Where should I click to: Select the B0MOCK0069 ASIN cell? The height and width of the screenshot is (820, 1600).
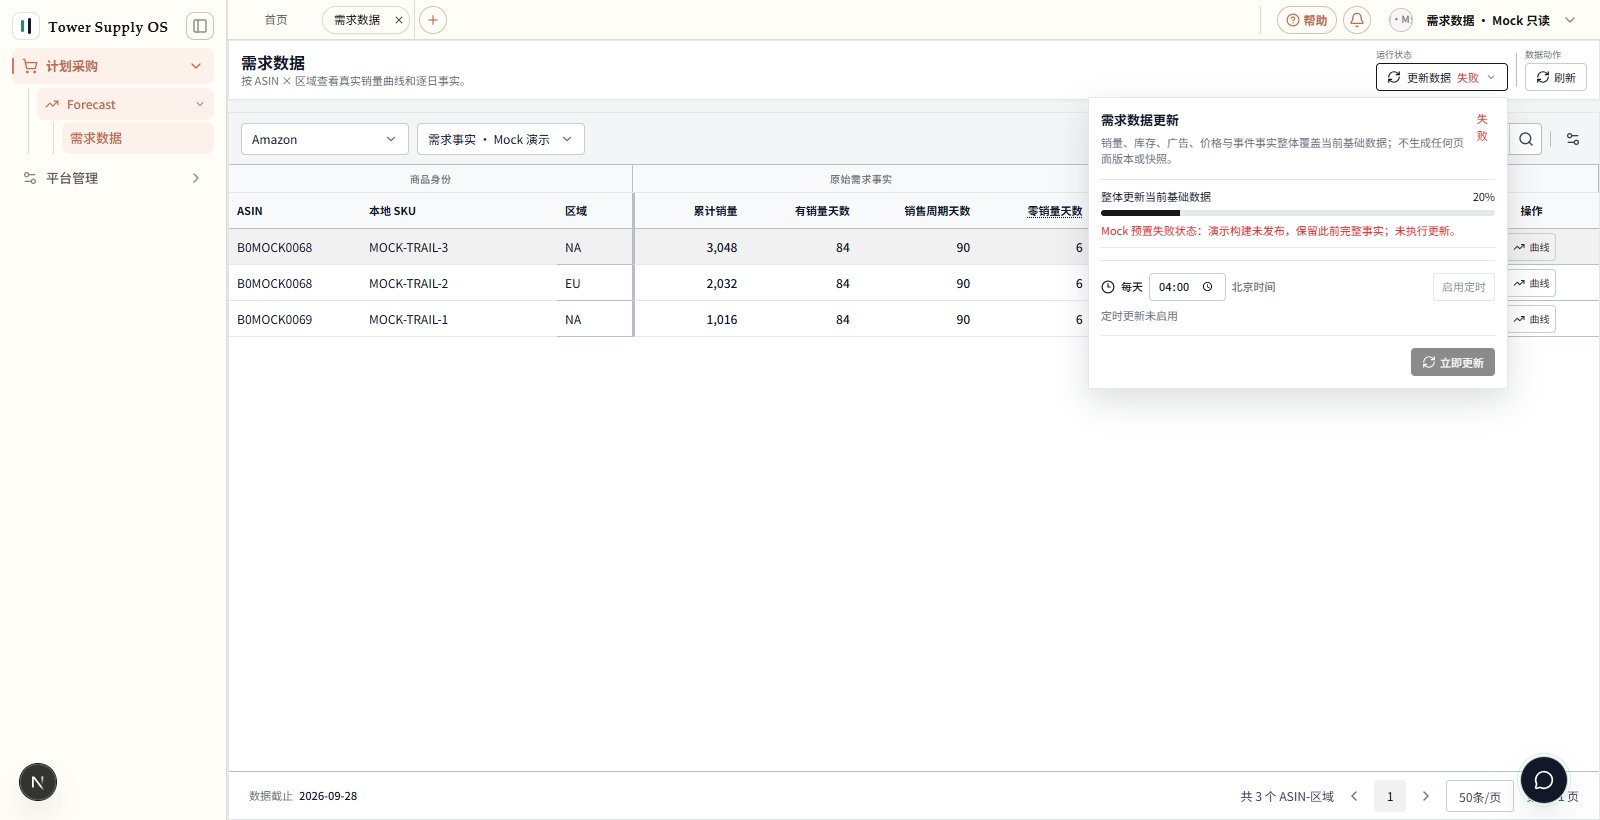coord(275,320)
